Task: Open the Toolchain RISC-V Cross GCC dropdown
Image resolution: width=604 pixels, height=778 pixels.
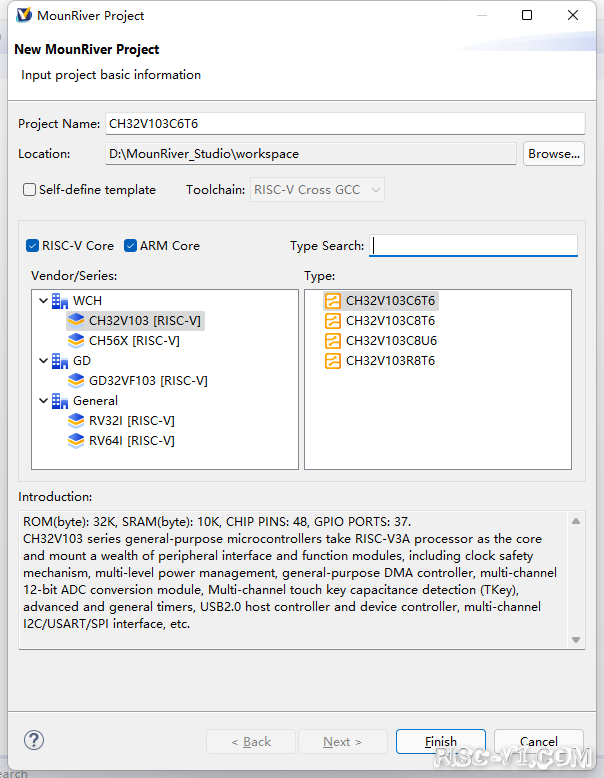Action: 317,190
